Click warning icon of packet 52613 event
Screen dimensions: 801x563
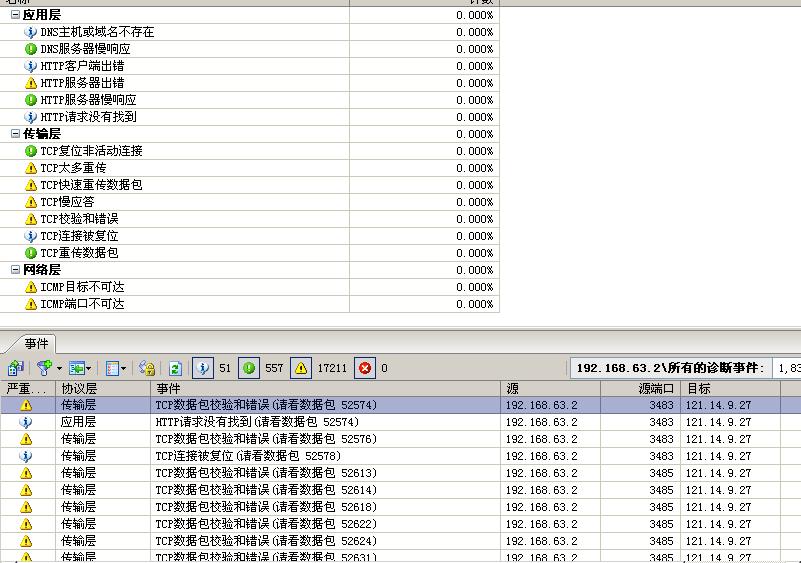tap(26, 473)
